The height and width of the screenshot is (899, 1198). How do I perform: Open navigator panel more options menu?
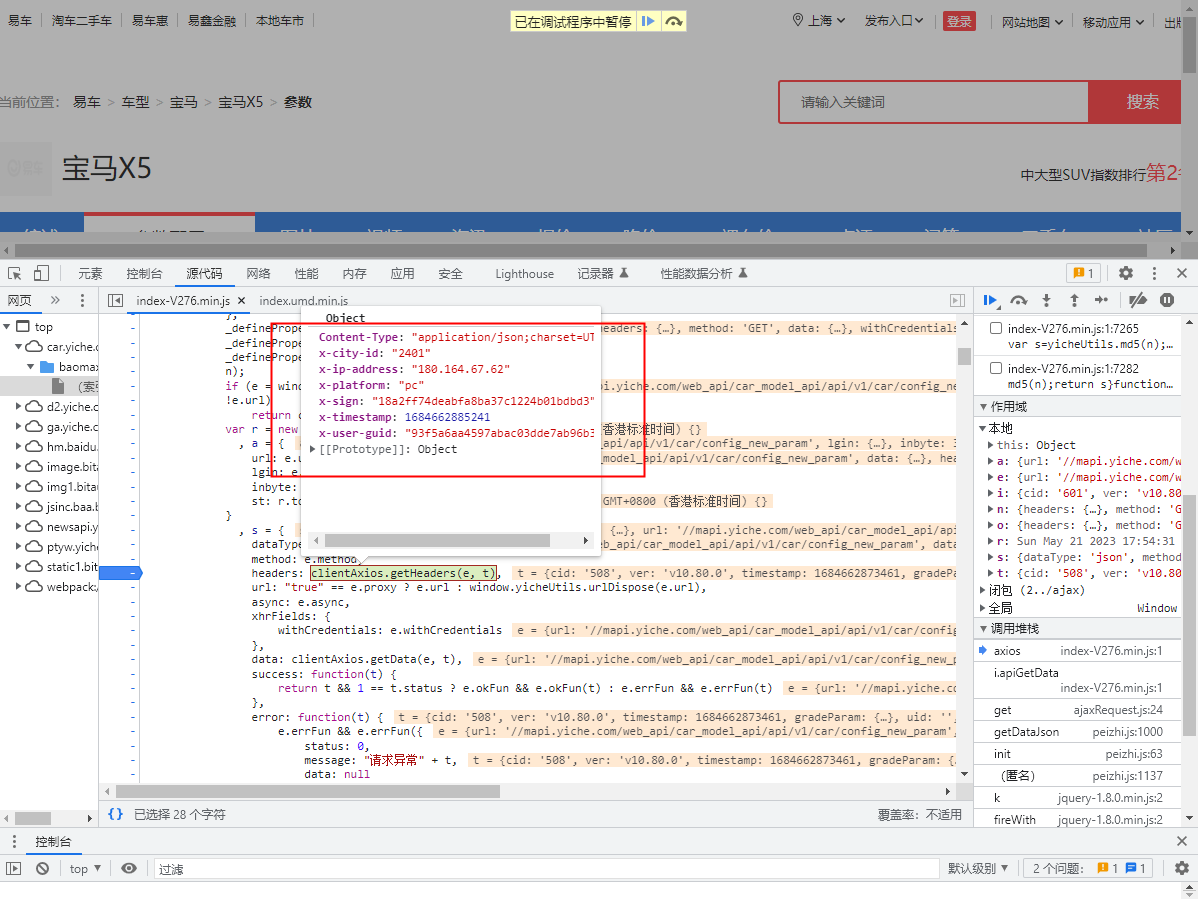click(x=83, y=300)
